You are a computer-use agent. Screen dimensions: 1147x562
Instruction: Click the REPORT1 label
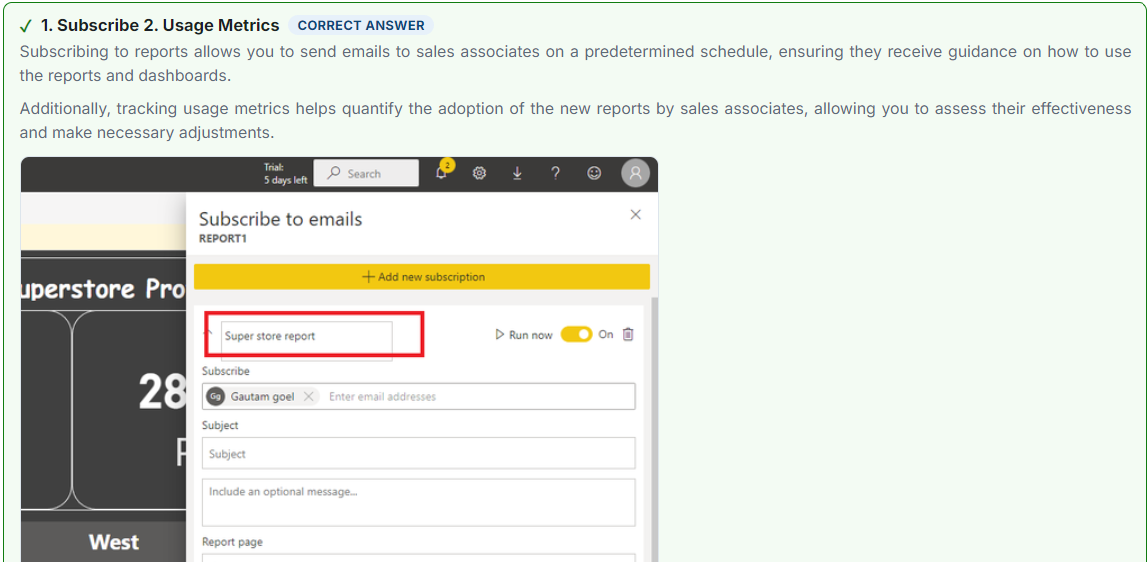coord(222,239)
